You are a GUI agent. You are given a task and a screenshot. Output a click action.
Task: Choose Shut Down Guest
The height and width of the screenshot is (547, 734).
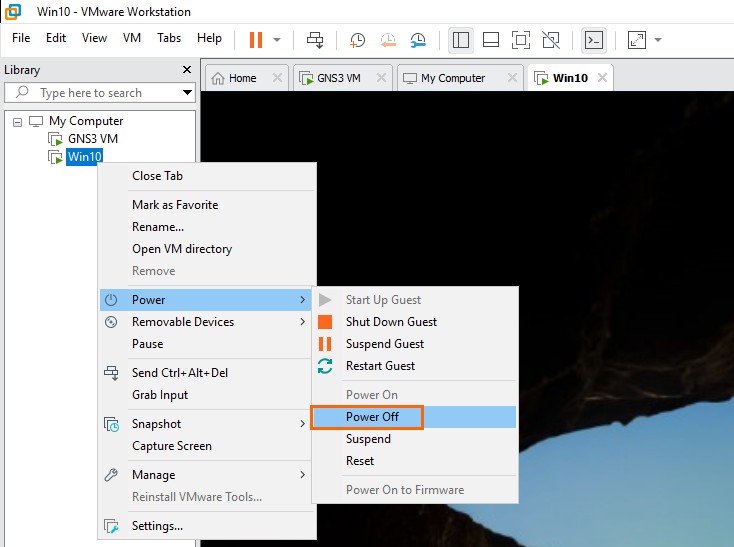[415, 322]
